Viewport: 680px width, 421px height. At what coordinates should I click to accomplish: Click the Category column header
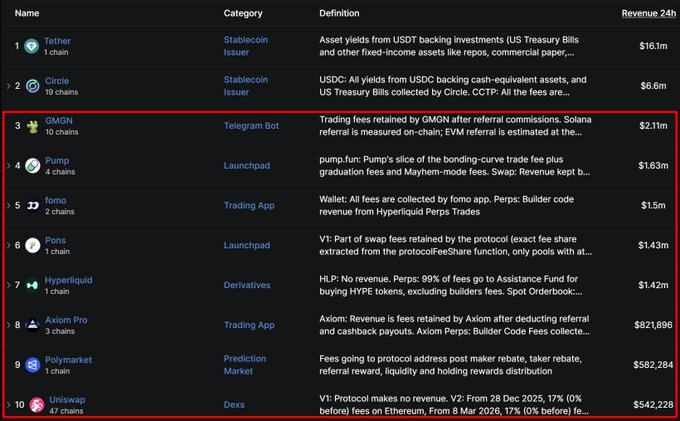(x=243, y=13)
